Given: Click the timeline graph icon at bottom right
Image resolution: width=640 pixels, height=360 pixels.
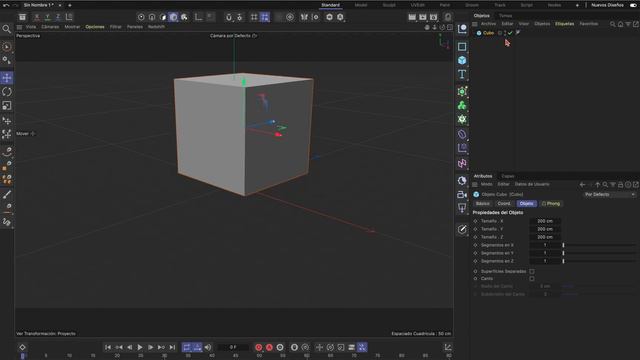Looking at the screenshot, I should tap(448, 347).
